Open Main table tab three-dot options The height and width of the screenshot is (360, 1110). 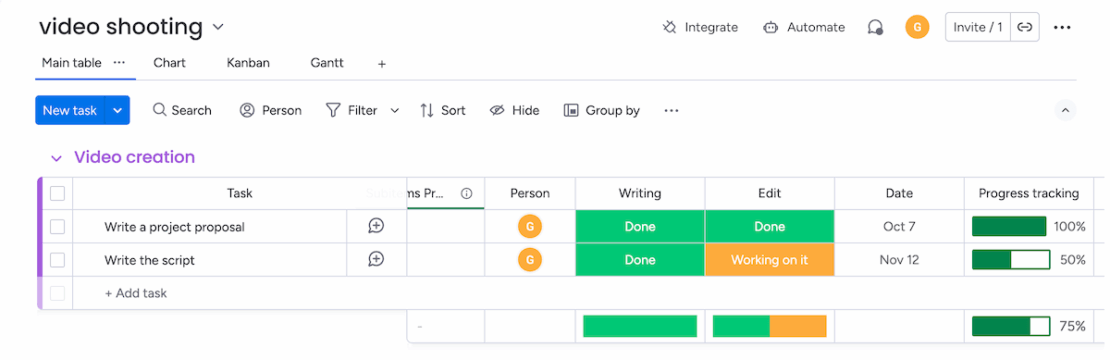(x=119, y=62)
